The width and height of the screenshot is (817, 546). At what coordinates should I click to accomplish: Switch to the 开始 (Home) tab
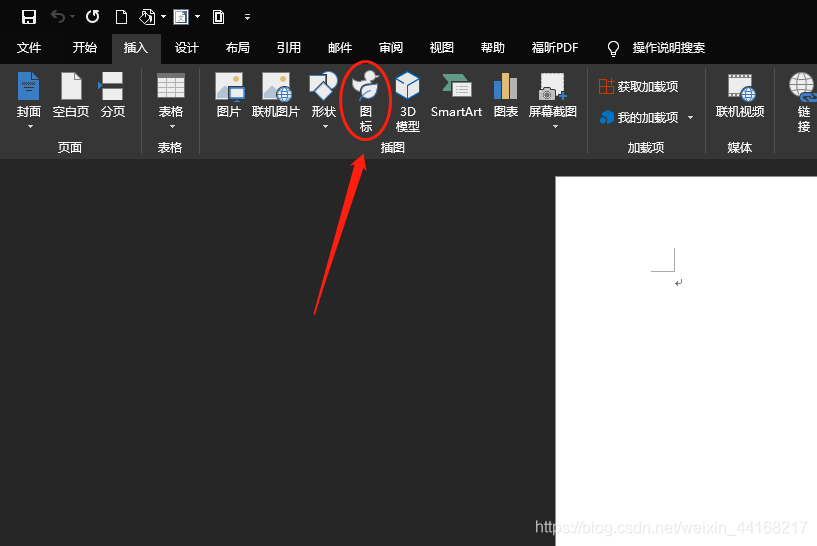coord(84,48)
